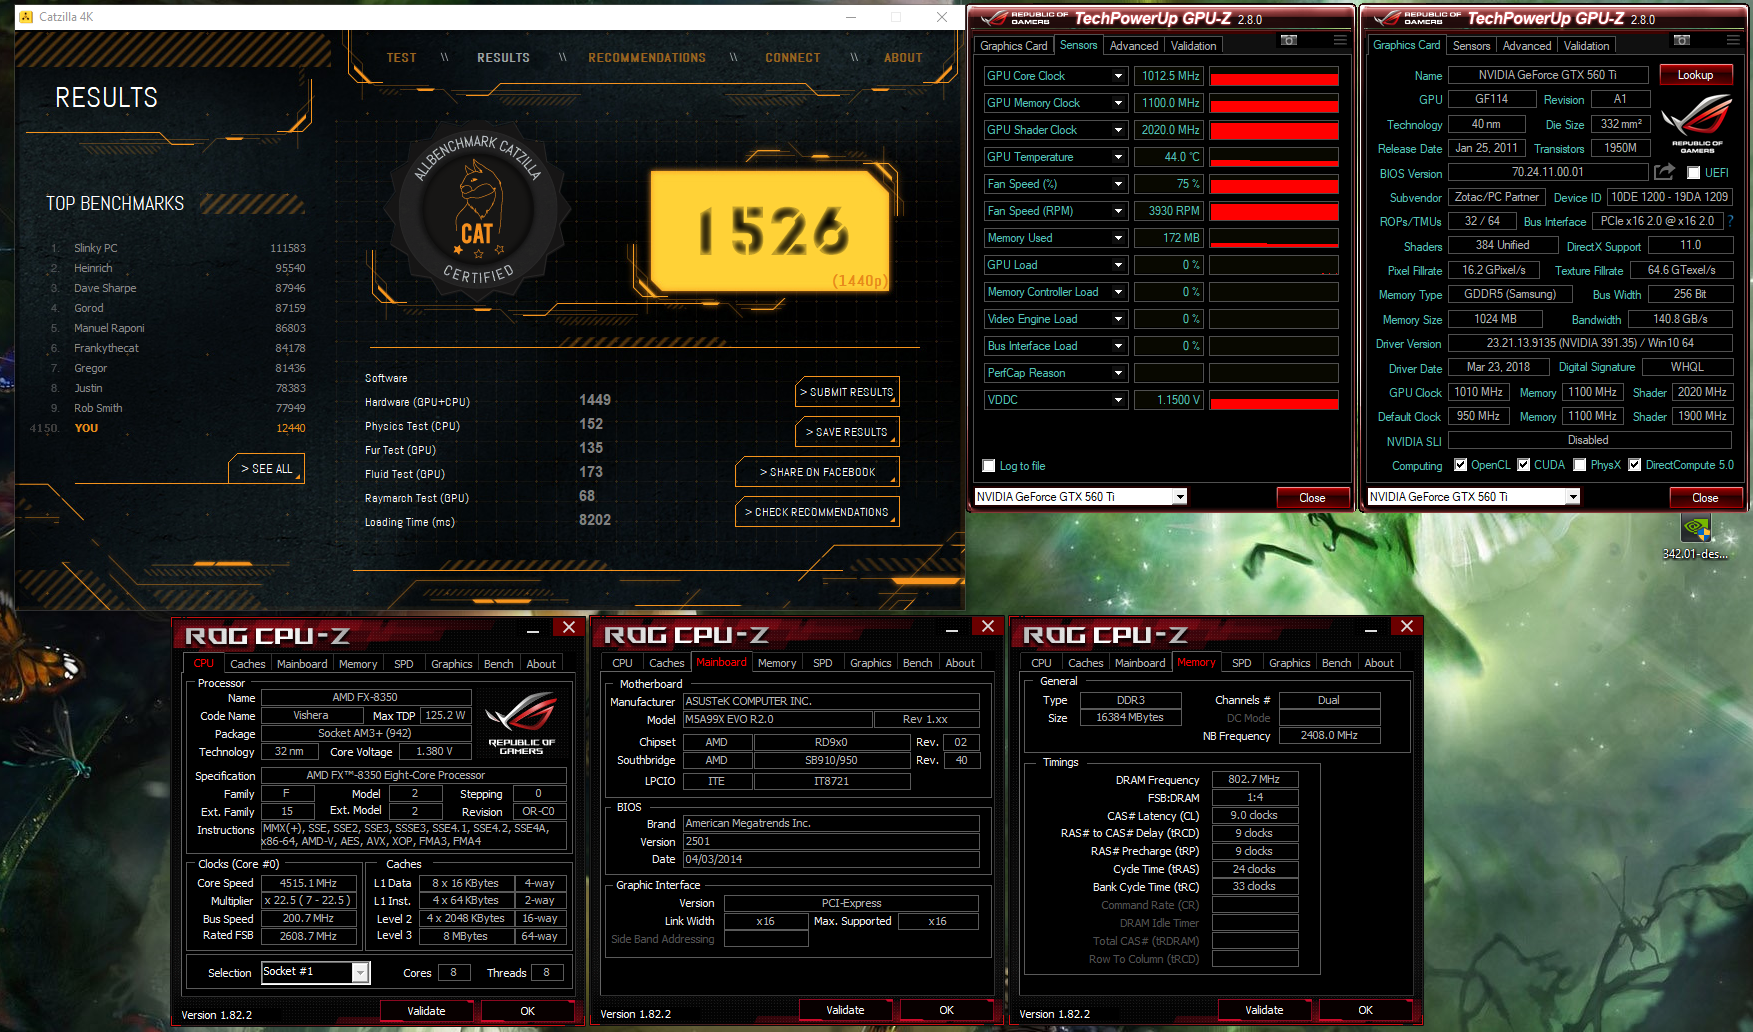Open hamburger menu in GPU-Z Sensors window
The image size is (1753, 1032).
coord(1339,40)
